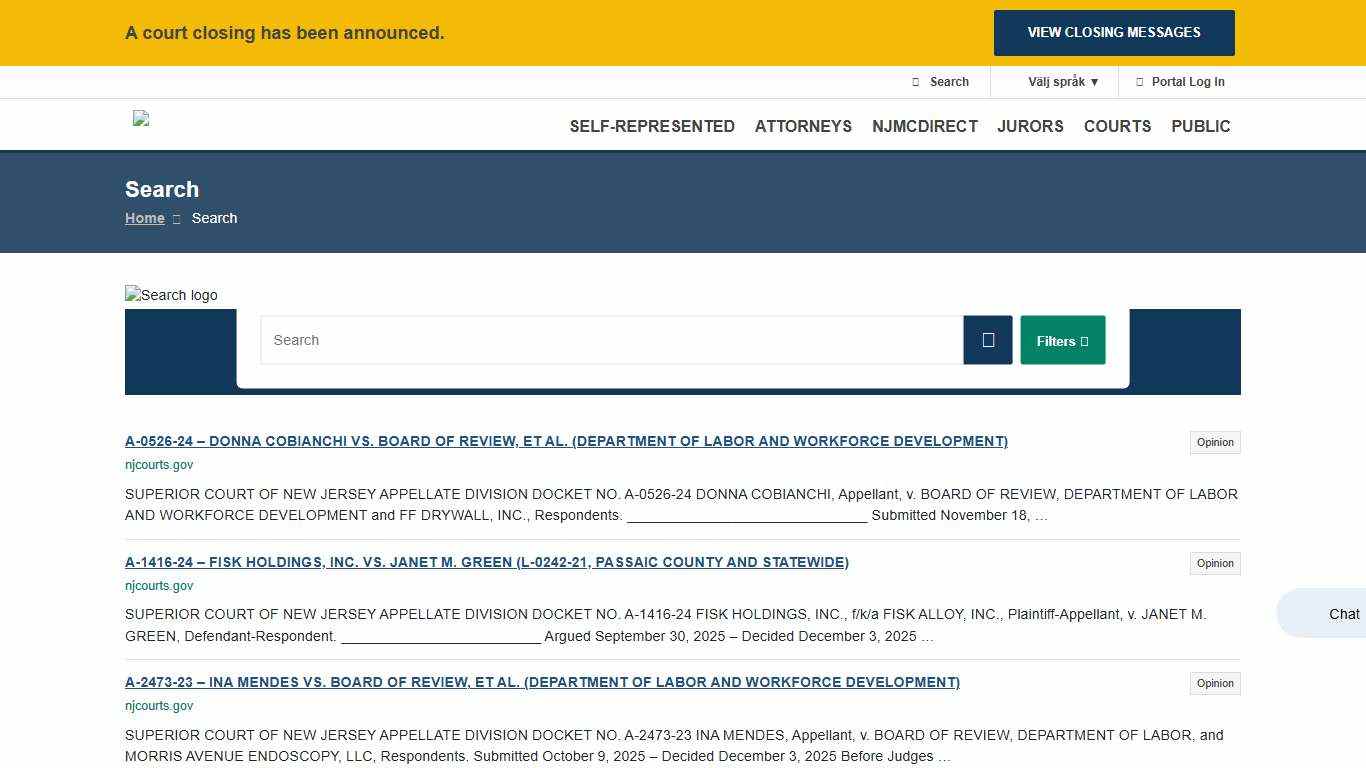Click the Portal Log In person icon
Viewport: 1366px width, 768px height.
pos(1139,81)
